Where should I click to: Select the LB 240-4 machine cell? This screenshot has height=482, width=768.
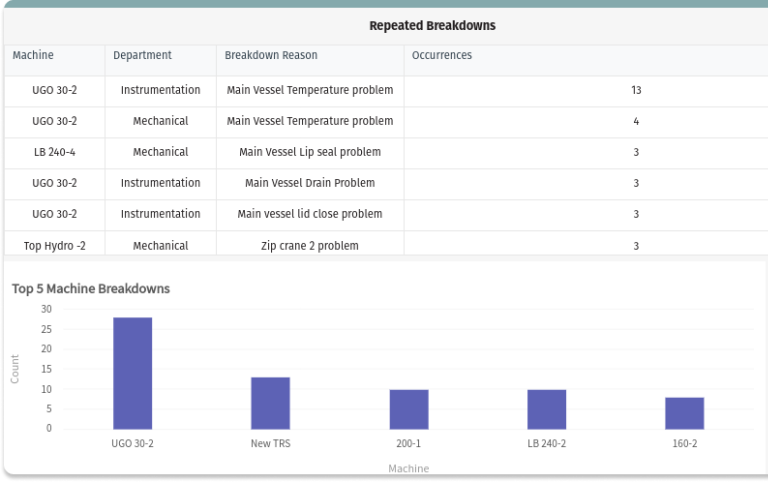[x=54, y=153]
